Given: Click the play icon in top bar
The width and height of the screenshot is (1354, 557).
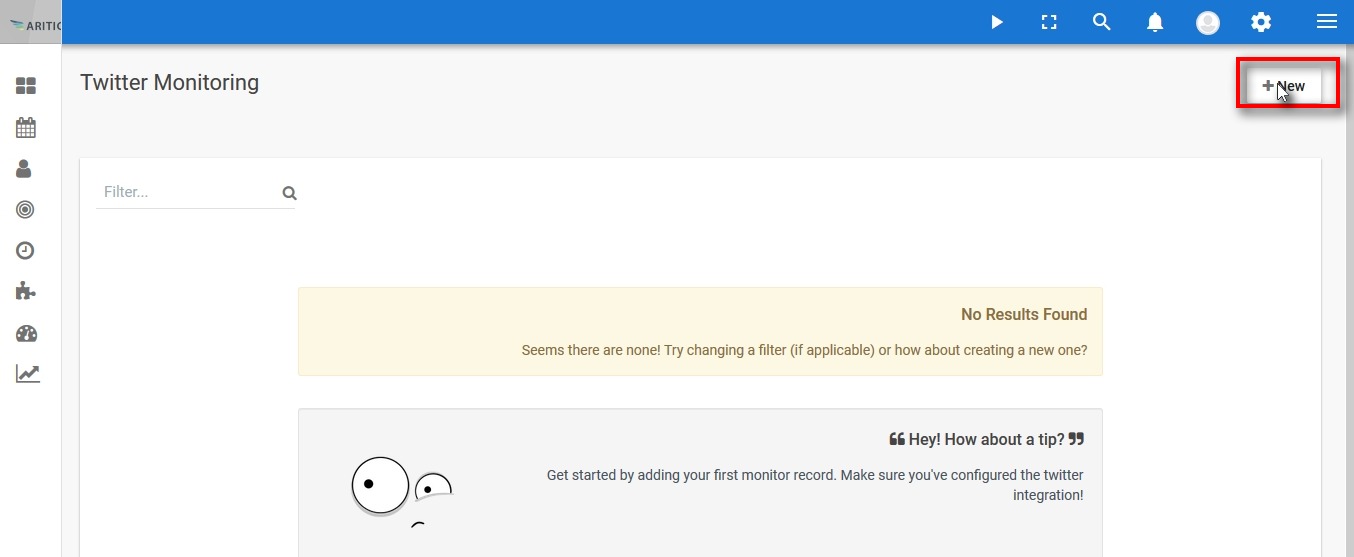Looking at the screenshot, I should pos(997,22).
